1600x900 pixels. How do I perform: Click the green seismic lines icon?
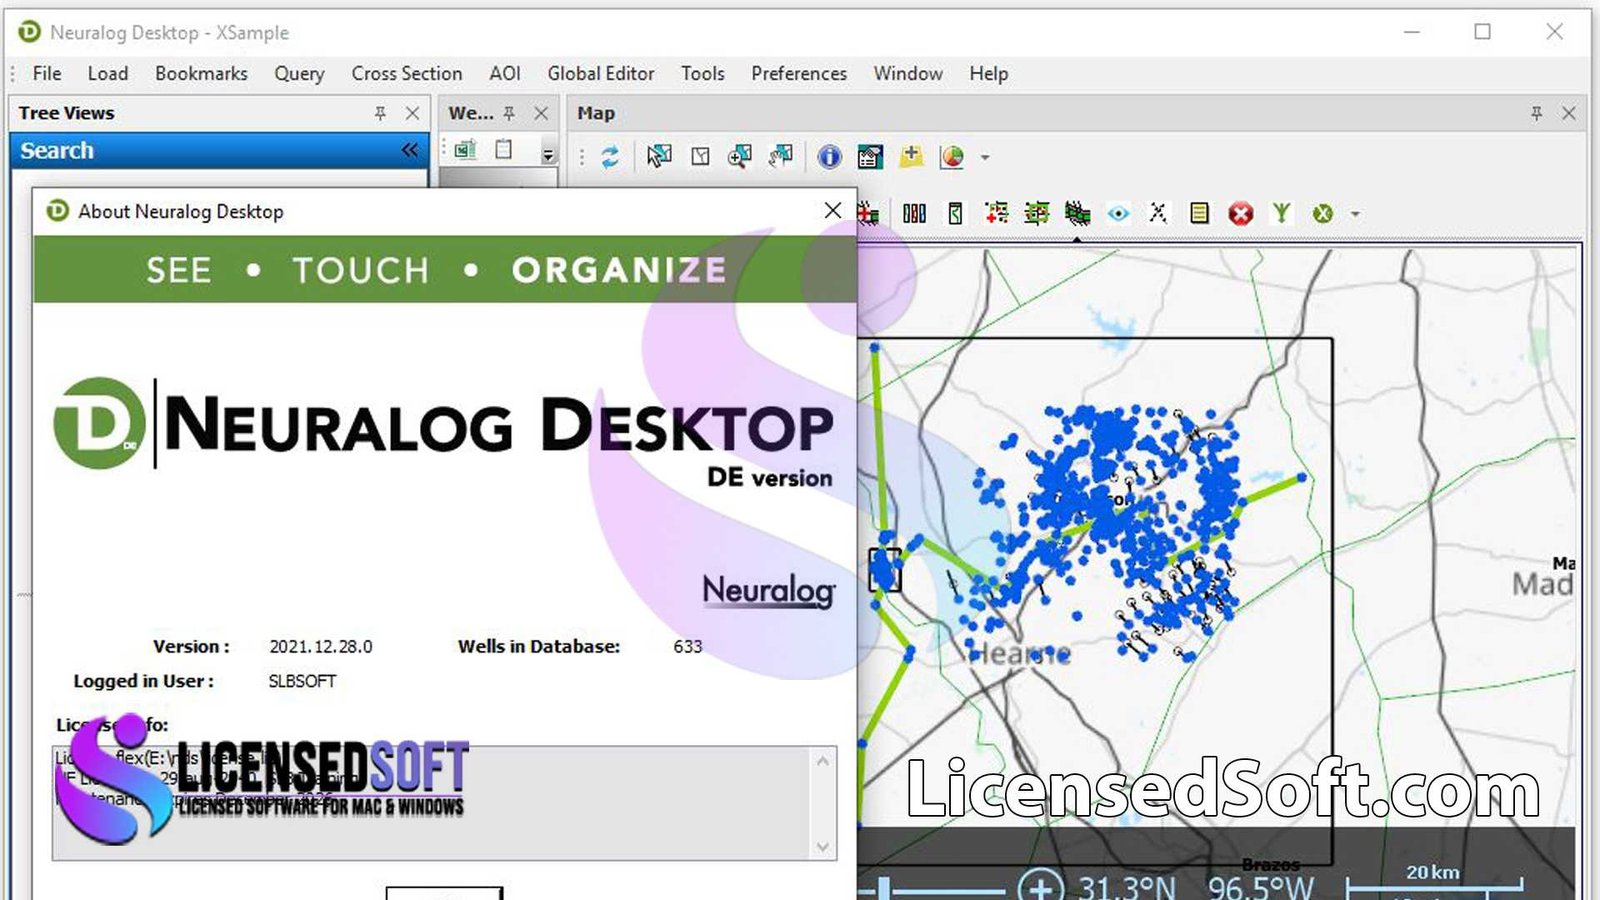[x=1077, y=213]
